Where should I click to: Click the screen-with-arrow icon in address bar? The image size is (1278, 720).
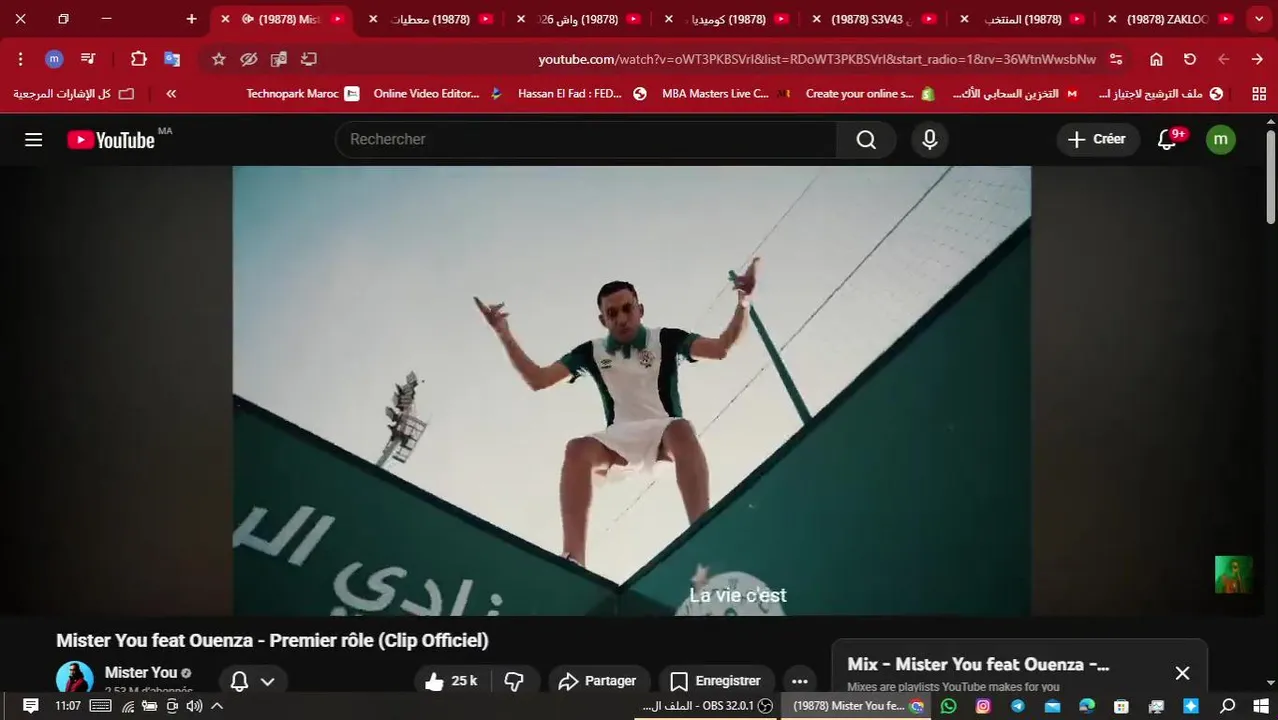pos(309,59)
